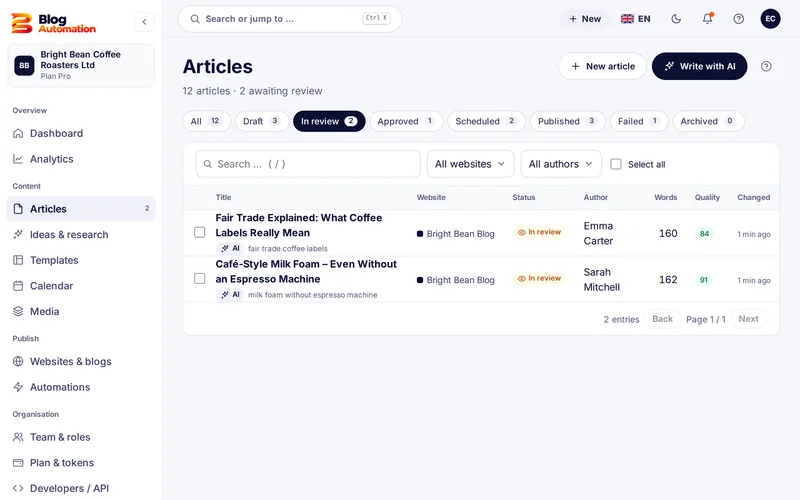Click the Back pagination button

point(662,319)
